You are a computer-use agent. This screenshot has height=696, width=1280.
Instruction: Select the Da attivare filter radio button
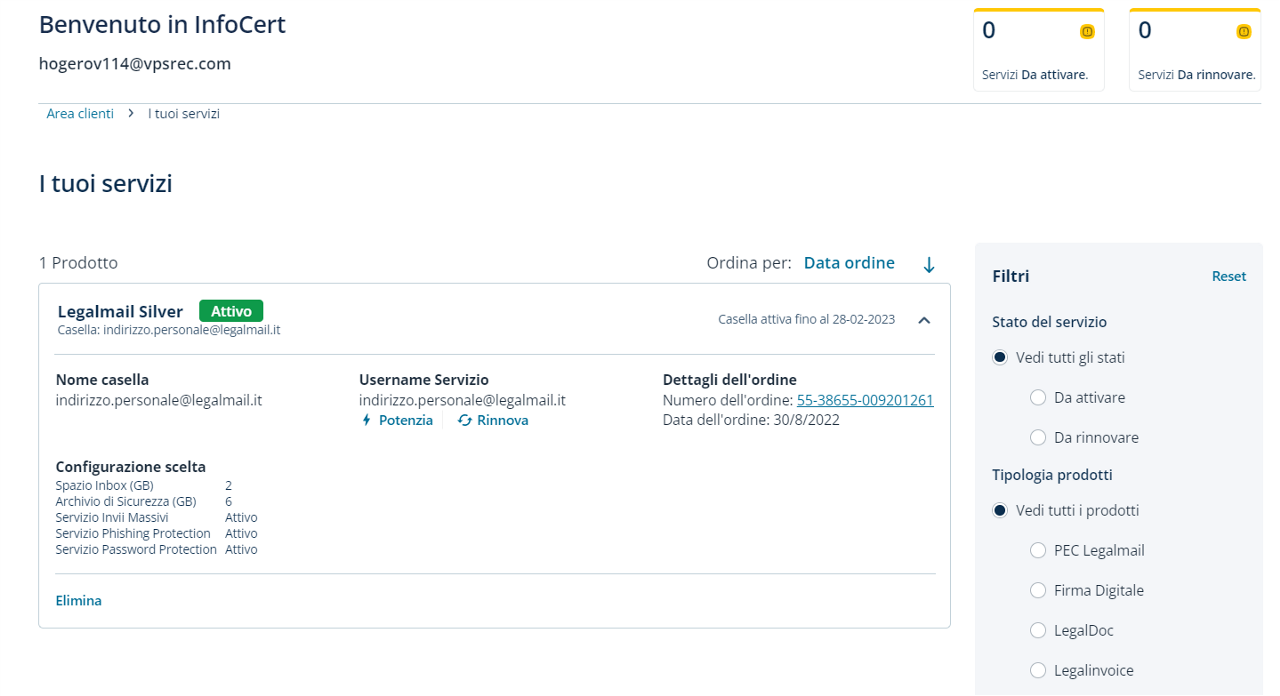1037,398
